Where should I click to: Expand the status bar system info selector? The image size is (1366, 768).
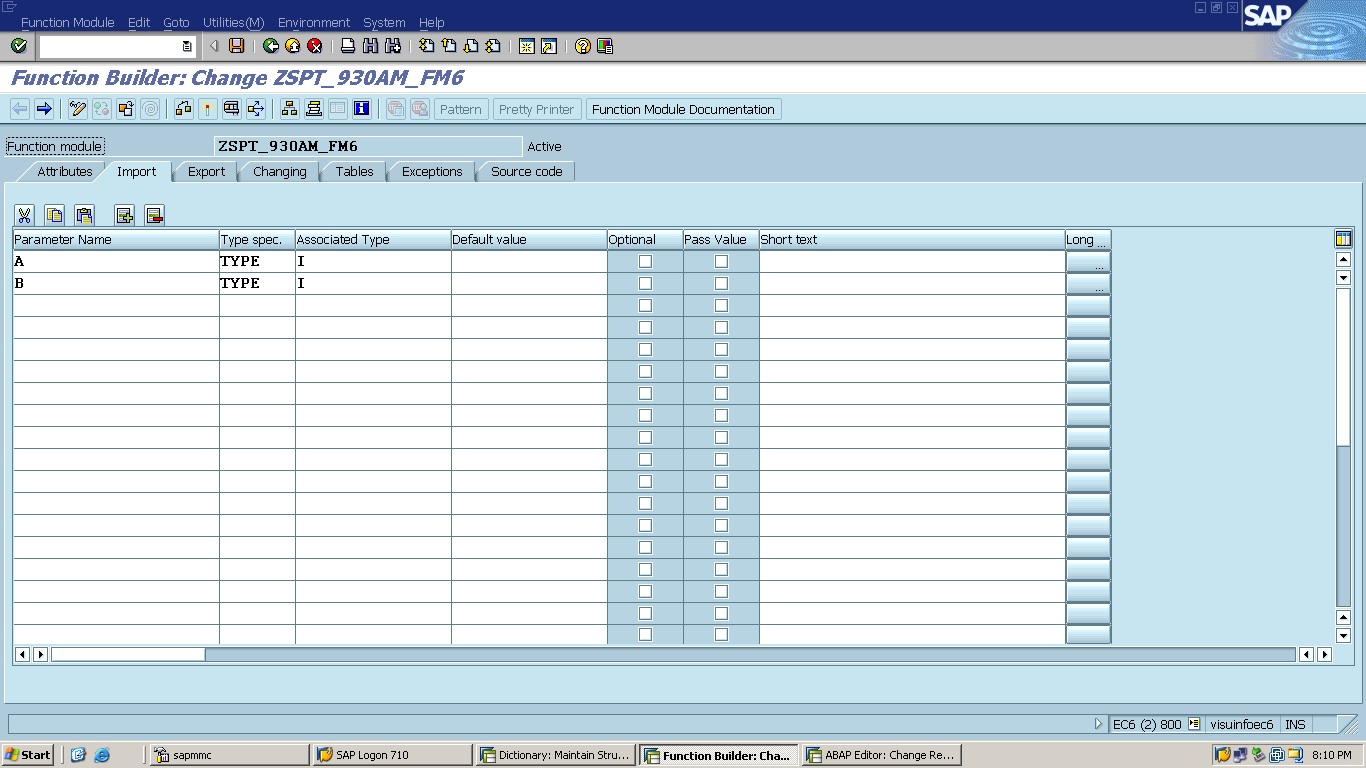tap(1194, 724)
